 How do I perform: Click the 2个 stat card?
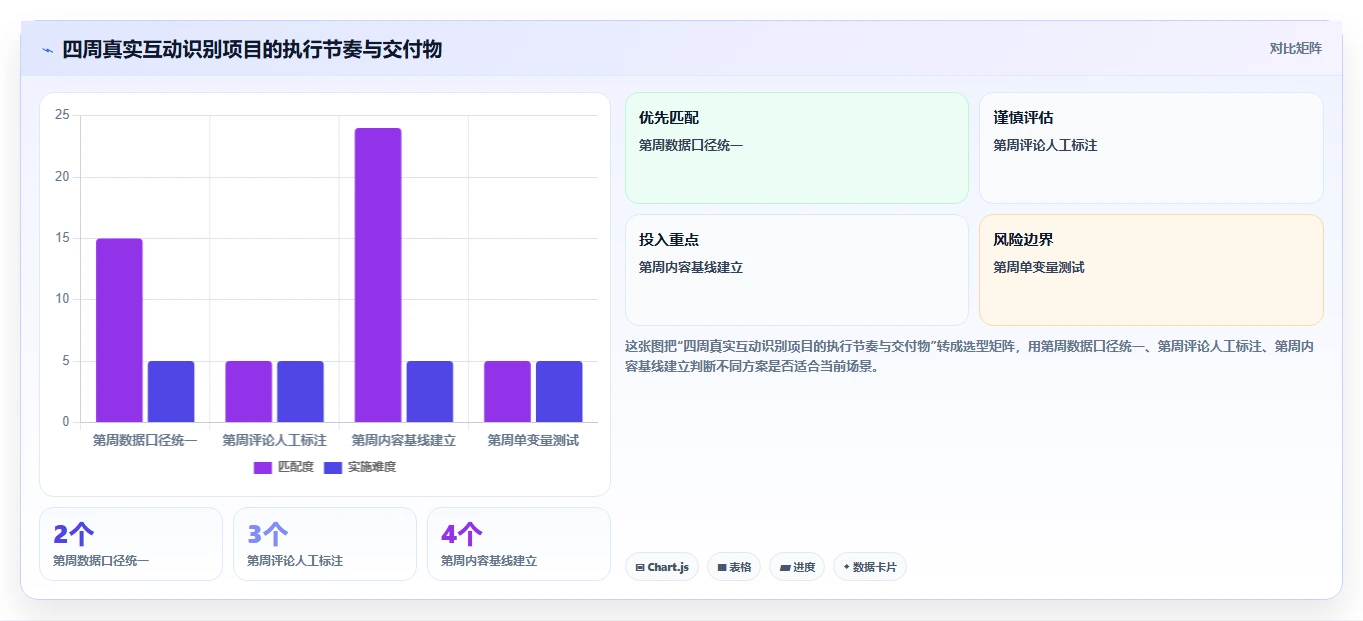[x=131, y=544]
